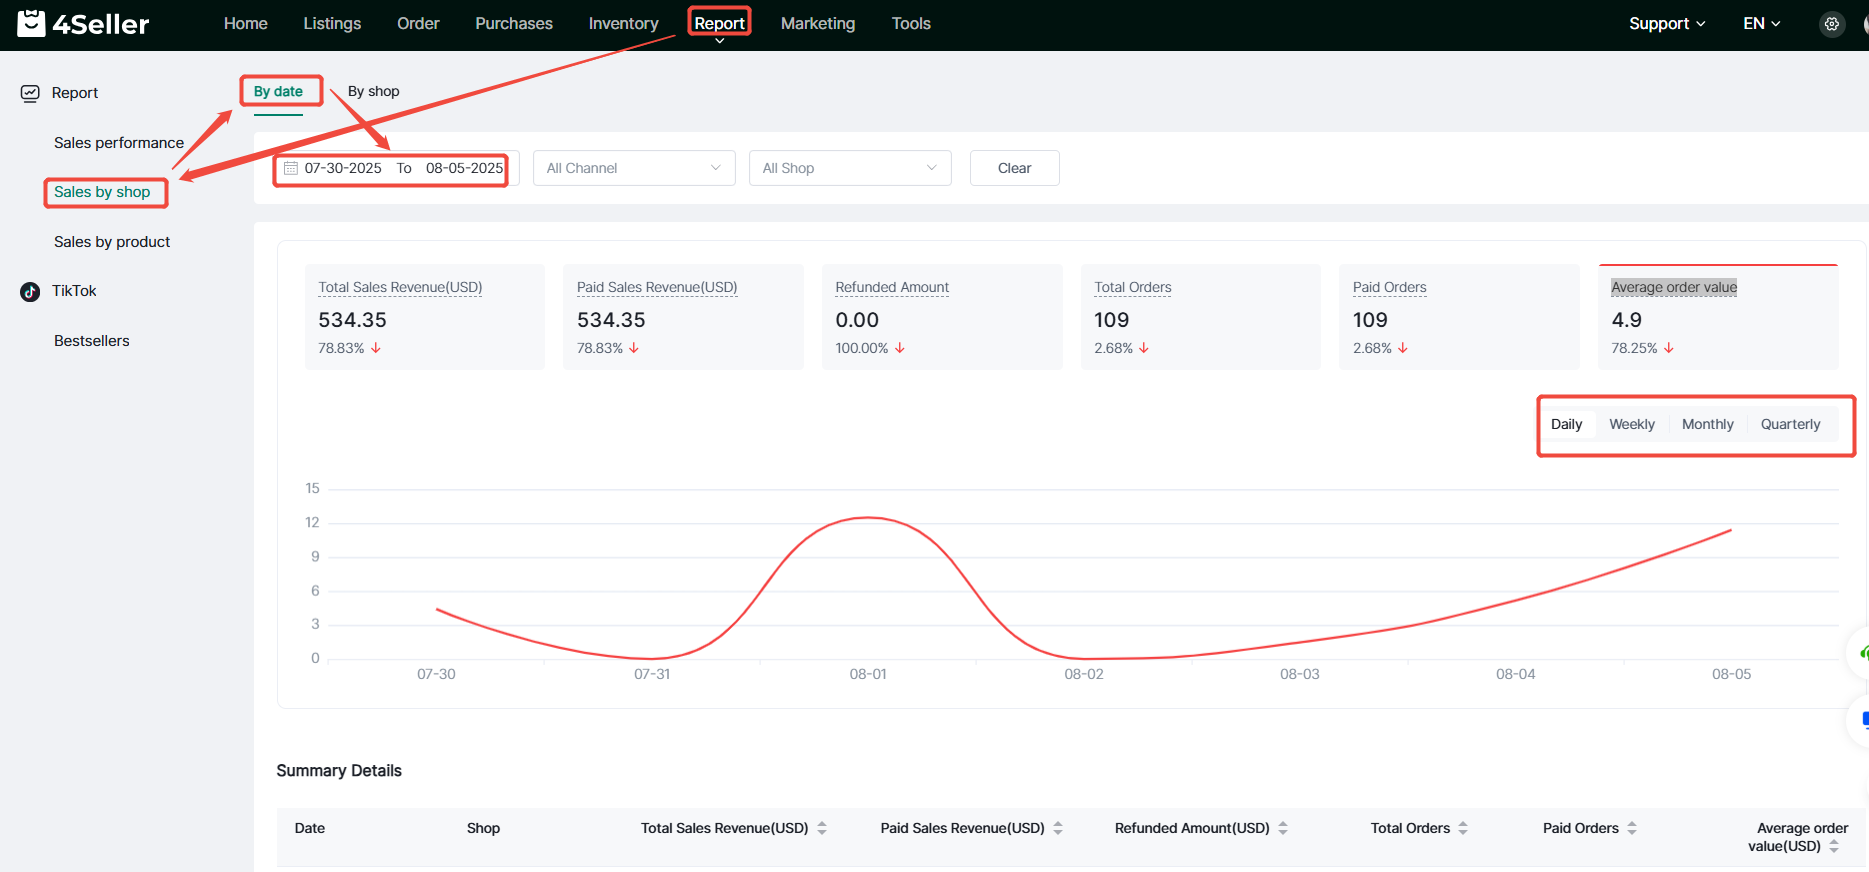
Task: Click the TikTok sidebar section
Action: point(74,291)
